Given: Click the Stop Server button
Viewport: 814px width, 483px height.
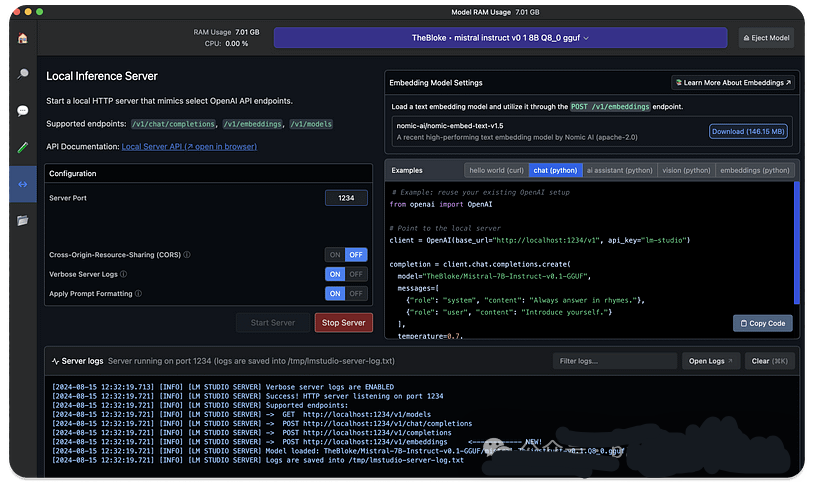Looking at the screenshot, I should pos(344,323).
